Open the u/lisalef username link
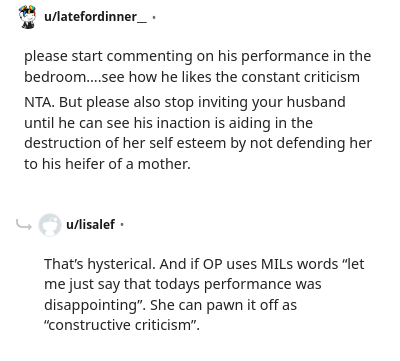Screen dimensions: 400x361 click(x=91, y=224)
